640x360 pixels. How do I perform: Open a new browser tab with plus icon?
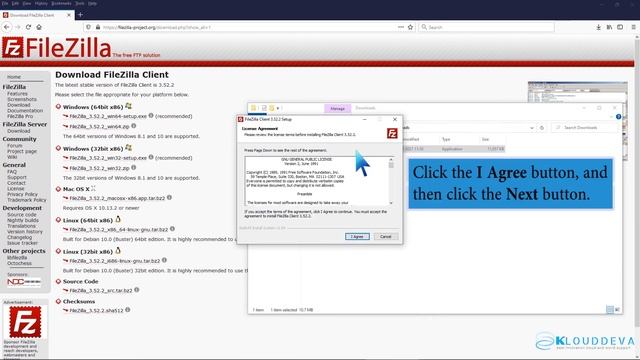click(x=80, y=15)
